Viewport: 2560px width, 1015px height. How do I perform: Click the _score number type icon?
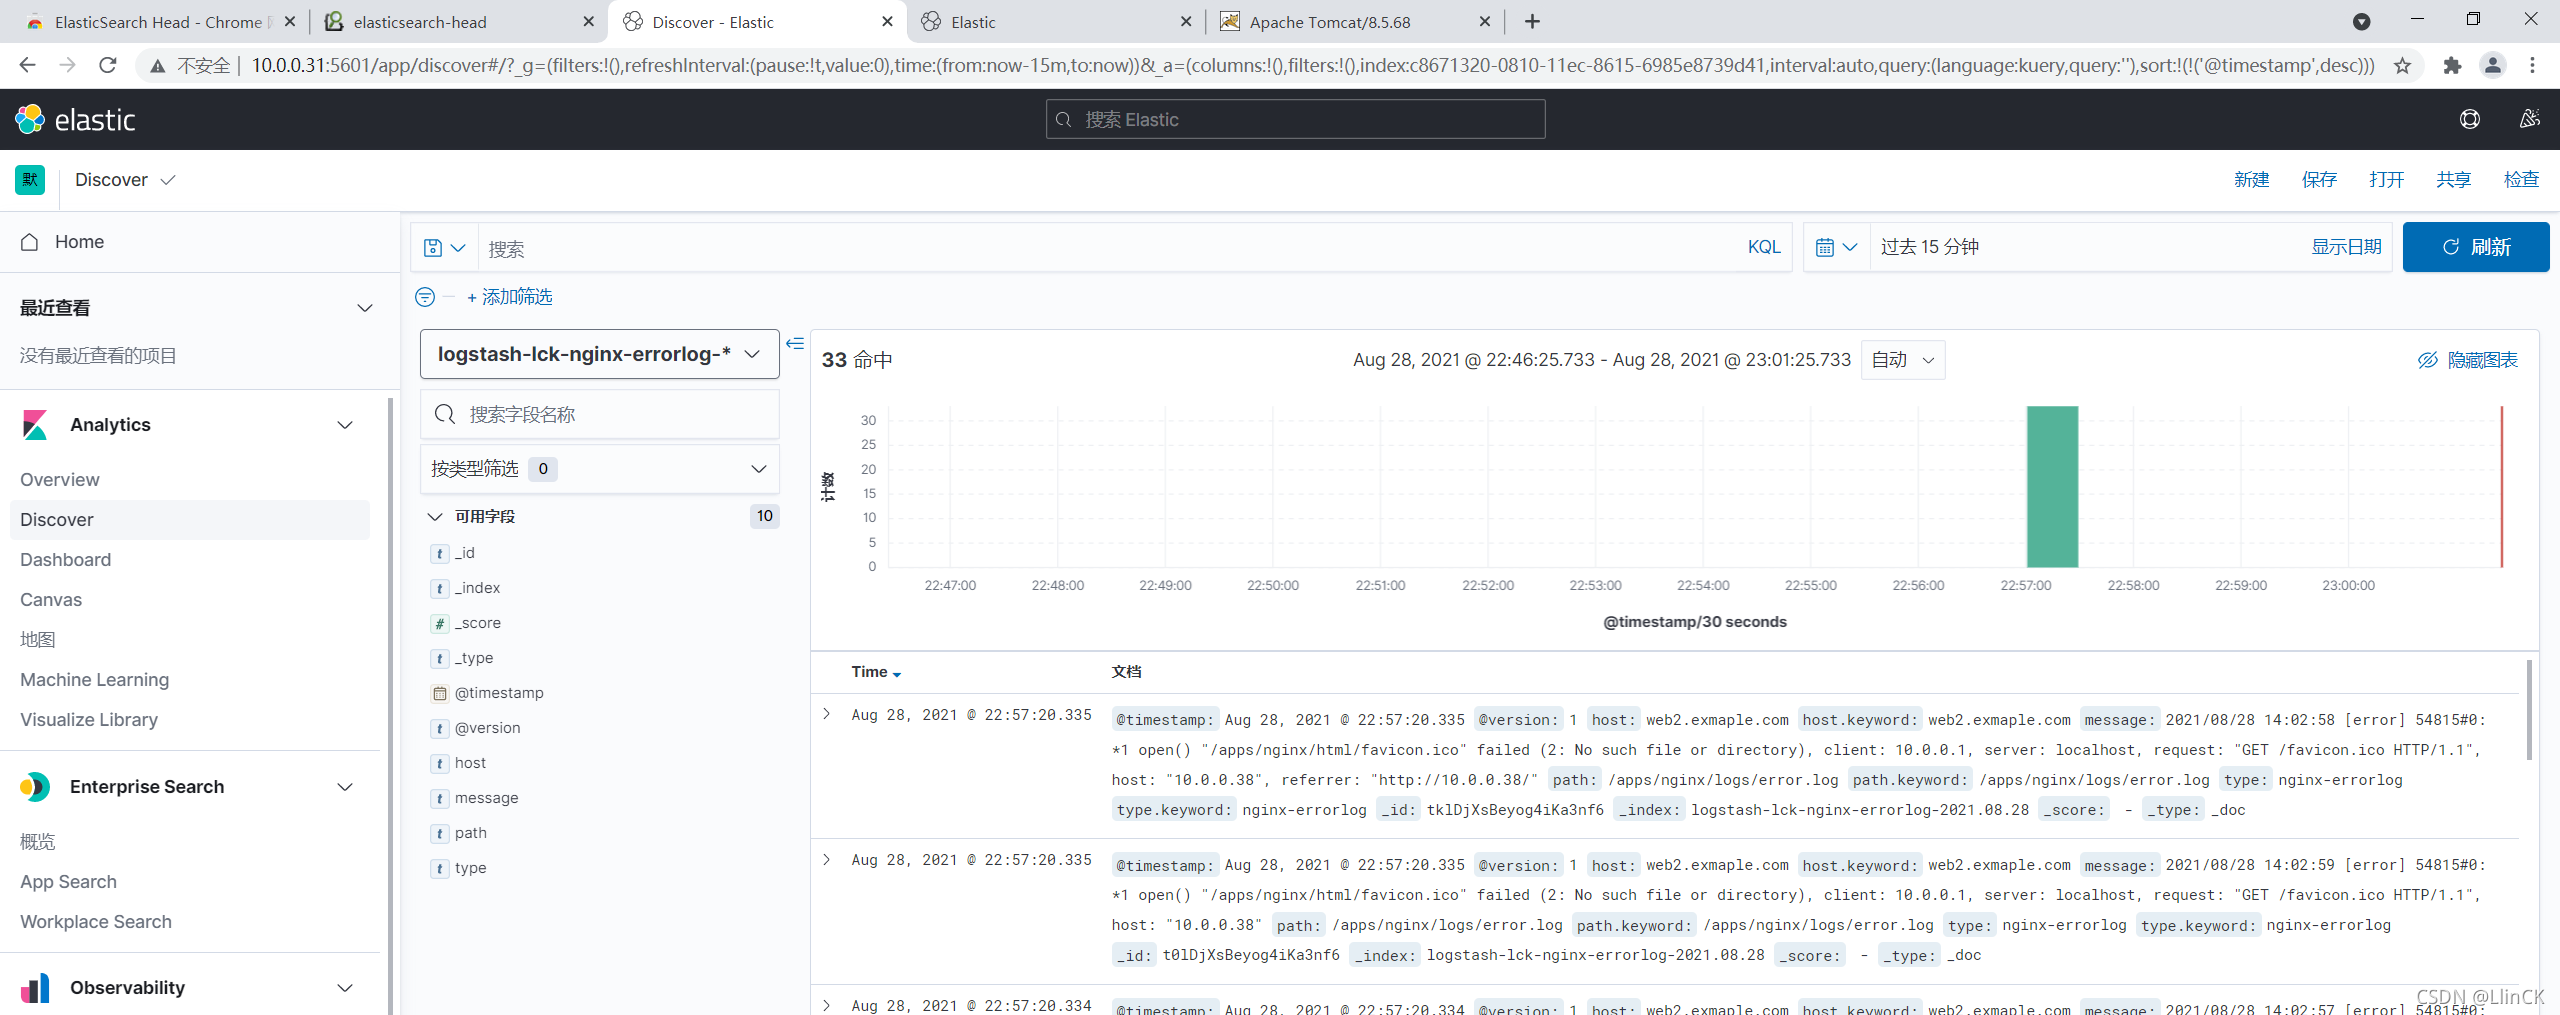[x=440, y=623]
